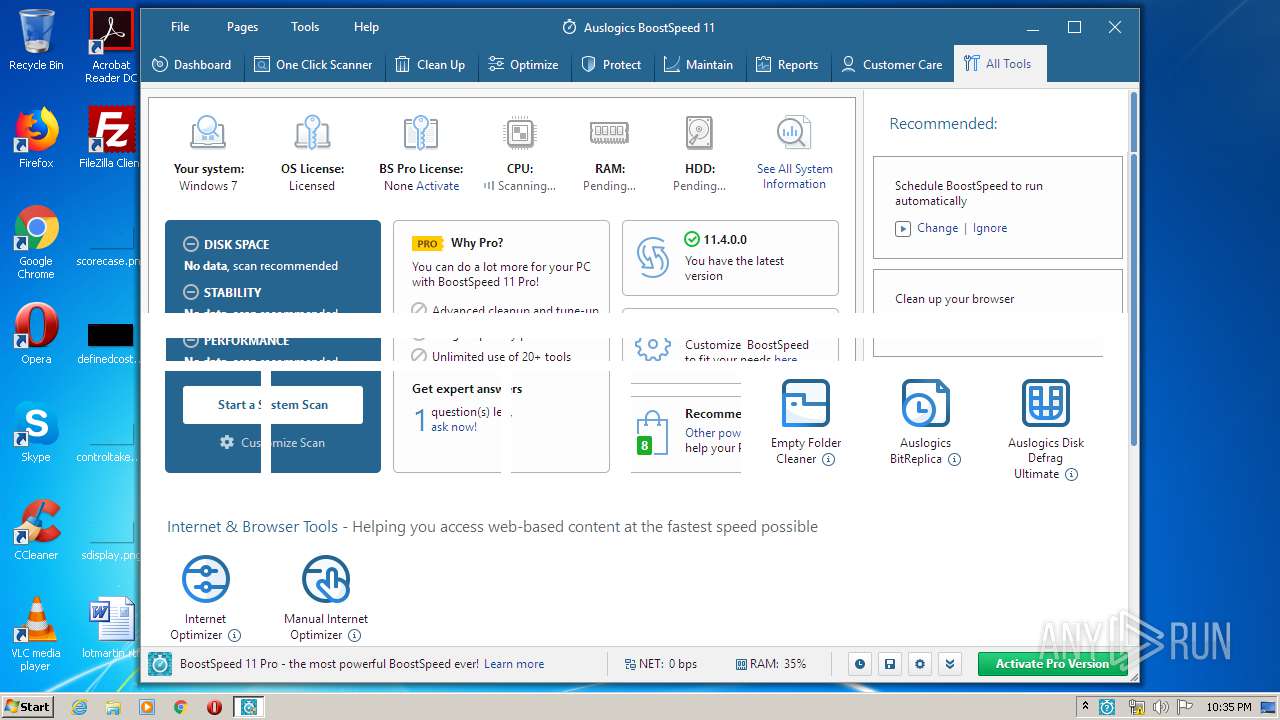Click Customize Scan
This screenshot has width=1280, height=720.
point(273,442)
